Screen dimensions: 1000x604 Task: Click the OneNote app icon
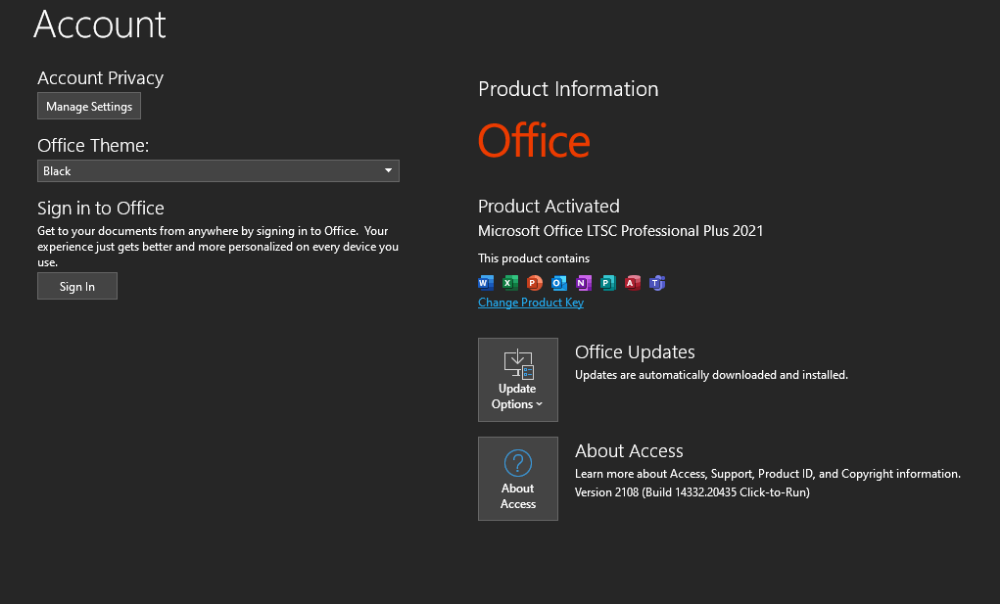tap(584, 283)
